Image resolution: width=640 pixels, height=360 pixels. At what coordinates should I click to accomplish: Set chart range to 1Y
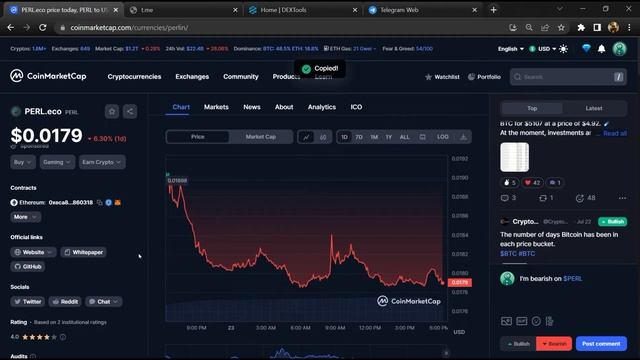pyautogui.click(x=389, y=137)
